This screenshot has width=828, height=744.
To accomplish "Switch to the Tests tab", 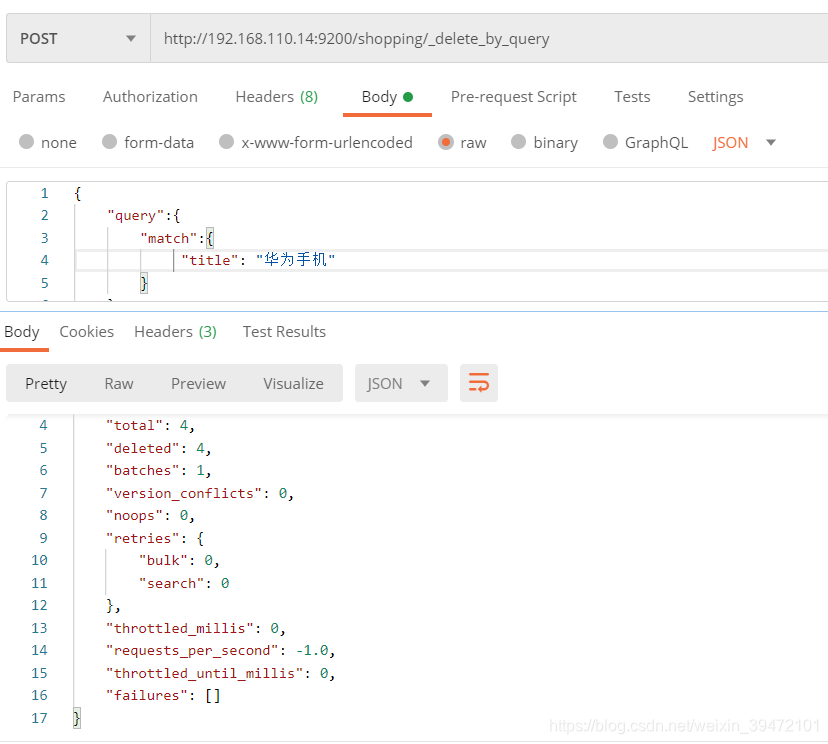I will (x=632, y=97).
